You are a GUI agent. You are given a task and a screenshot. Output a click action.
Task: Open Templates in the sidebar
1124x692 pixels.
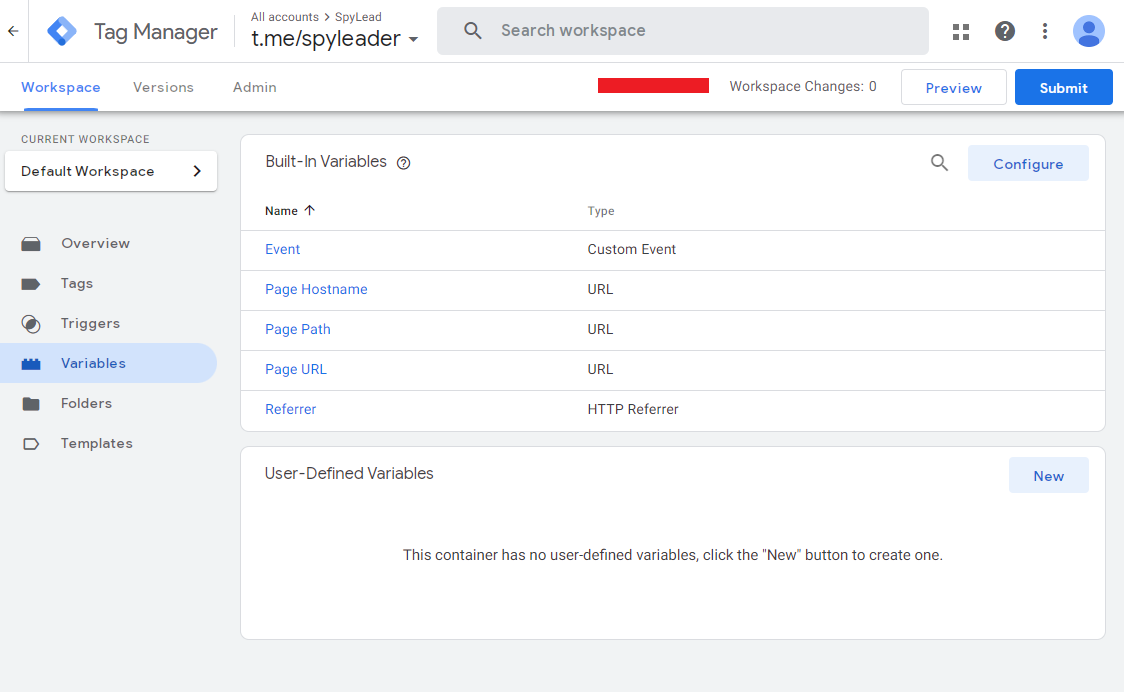97,443
